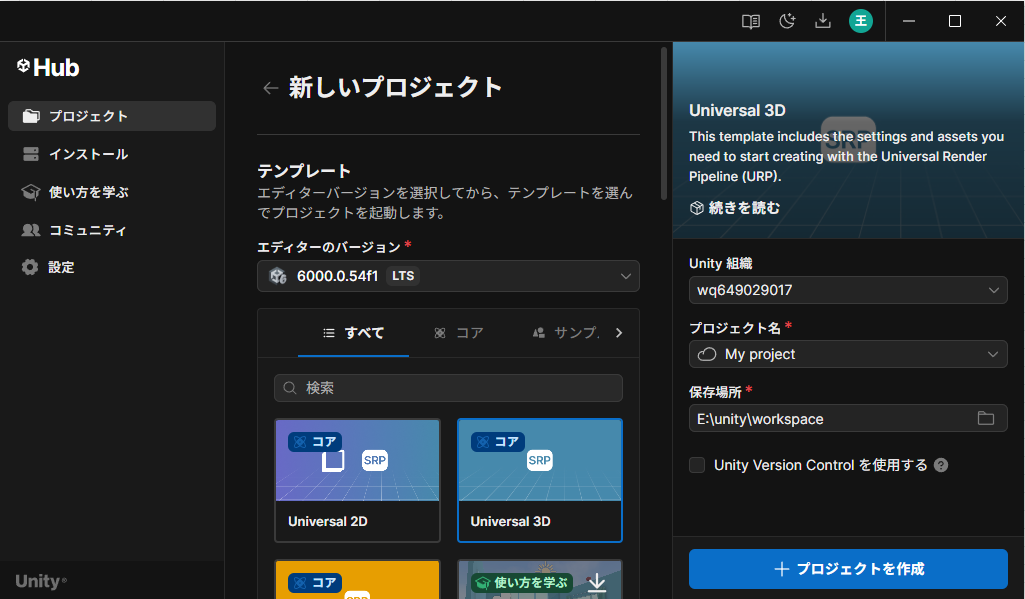Image resolution: width=1025 pixels, height=599 pixels.
Task: Click the cloud icon in project name field
Action: point(707,354)
